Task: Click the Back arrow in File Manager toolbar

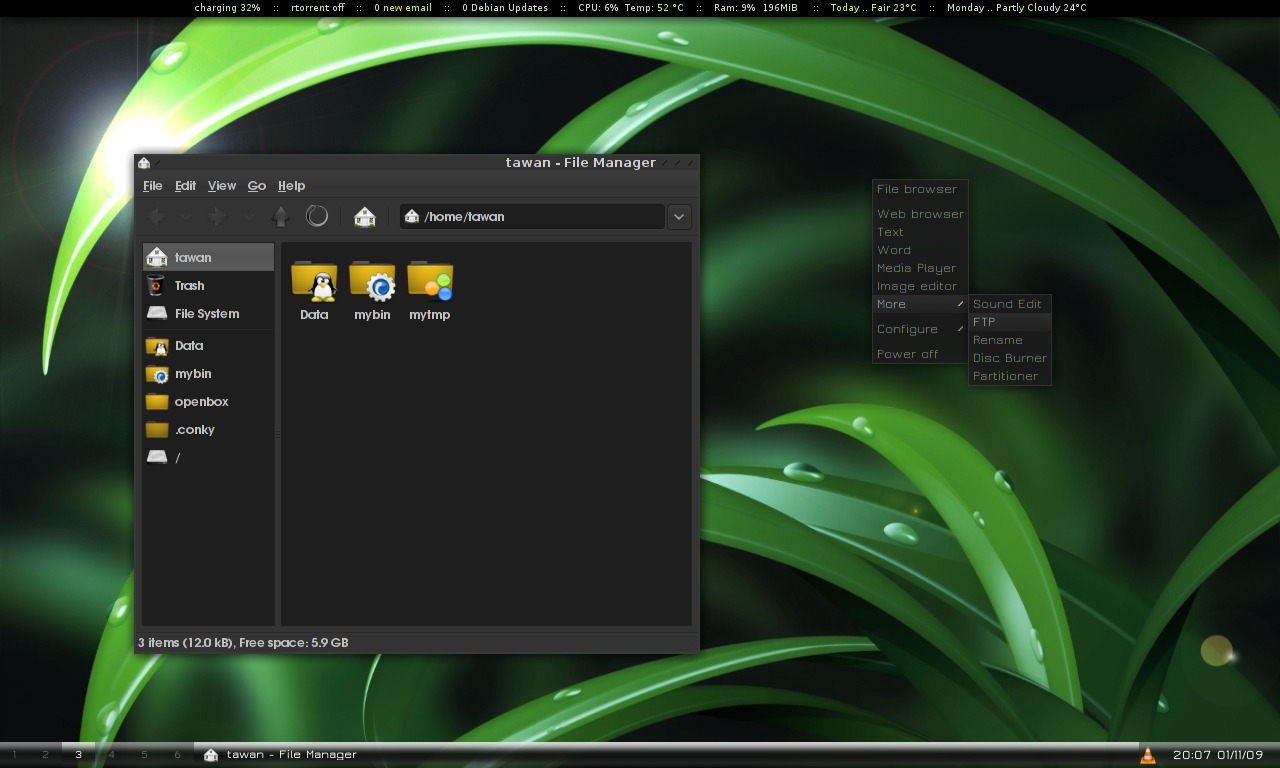Action: point(156,216)
